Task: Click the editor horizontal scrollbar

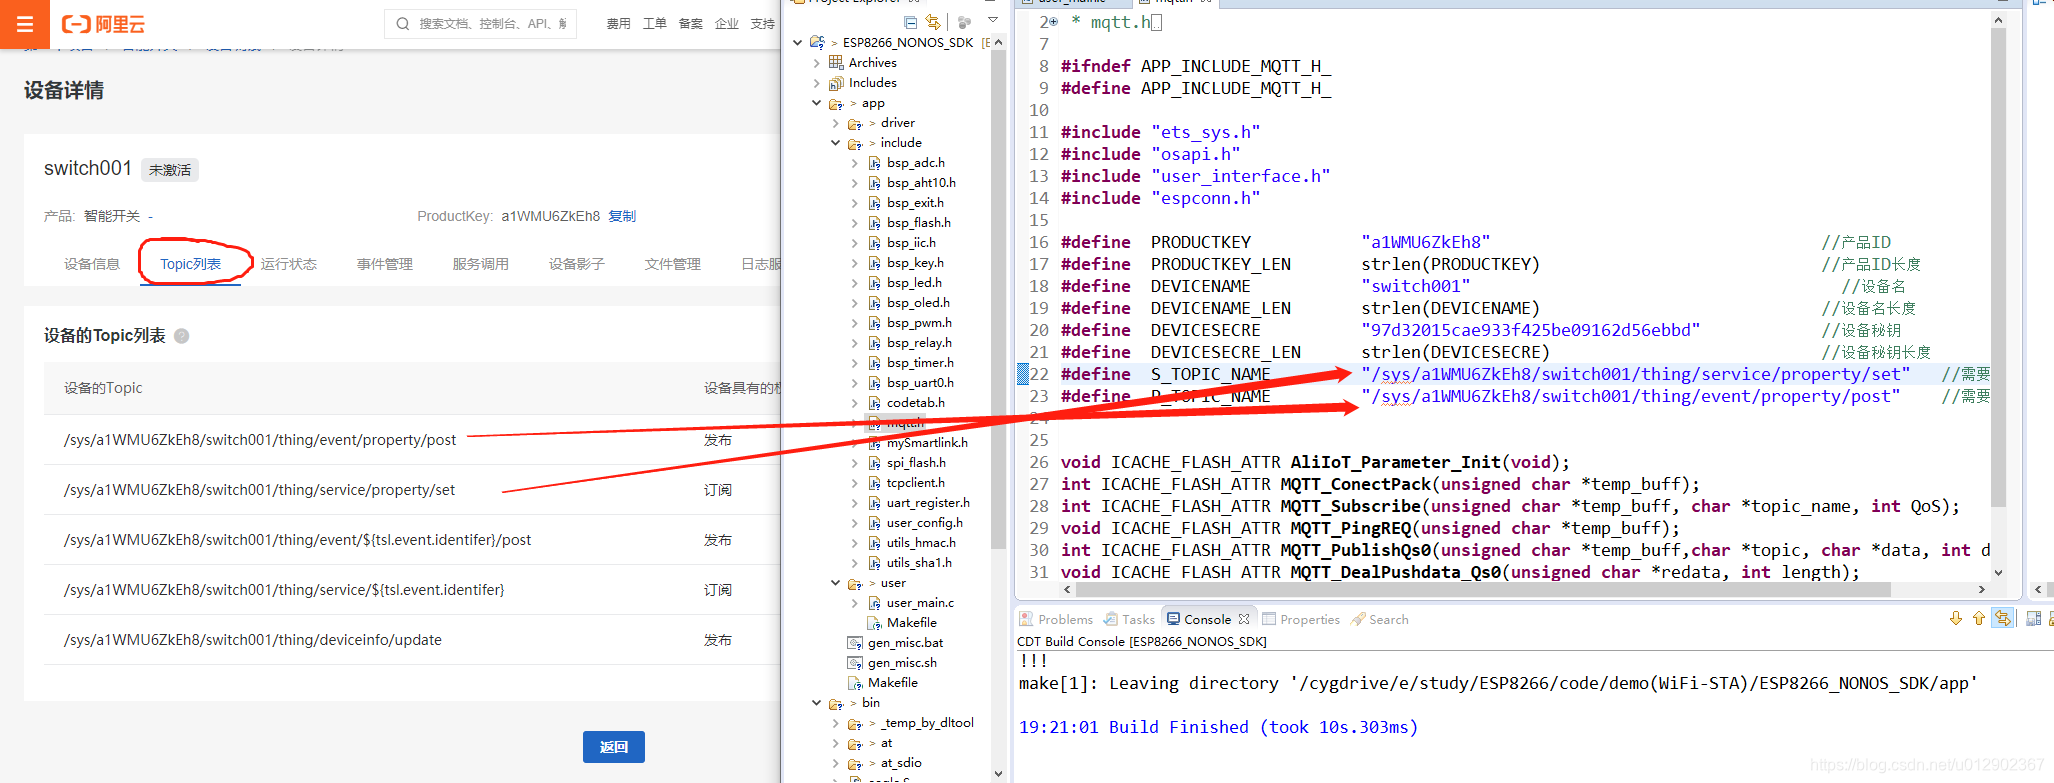Action: tap(1482, 590)
